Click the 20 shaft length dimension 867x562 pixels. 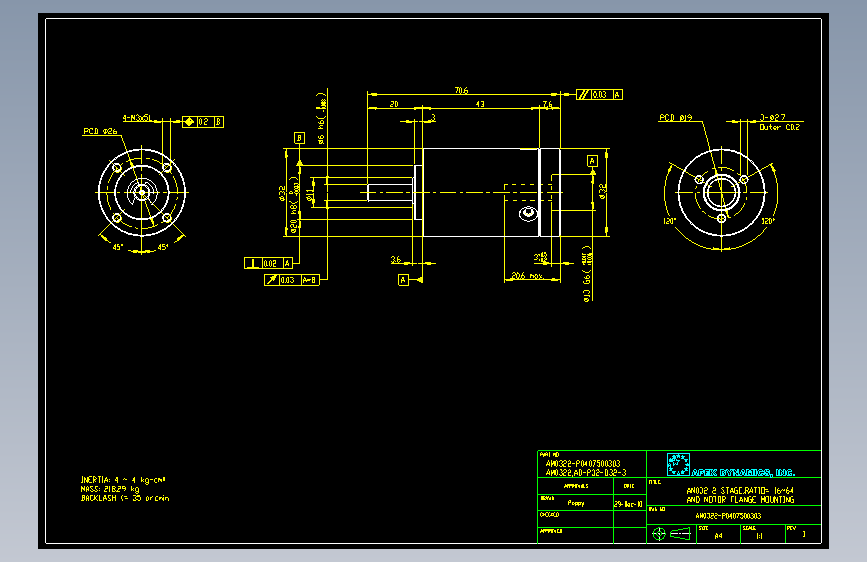[x=394, y=104]
